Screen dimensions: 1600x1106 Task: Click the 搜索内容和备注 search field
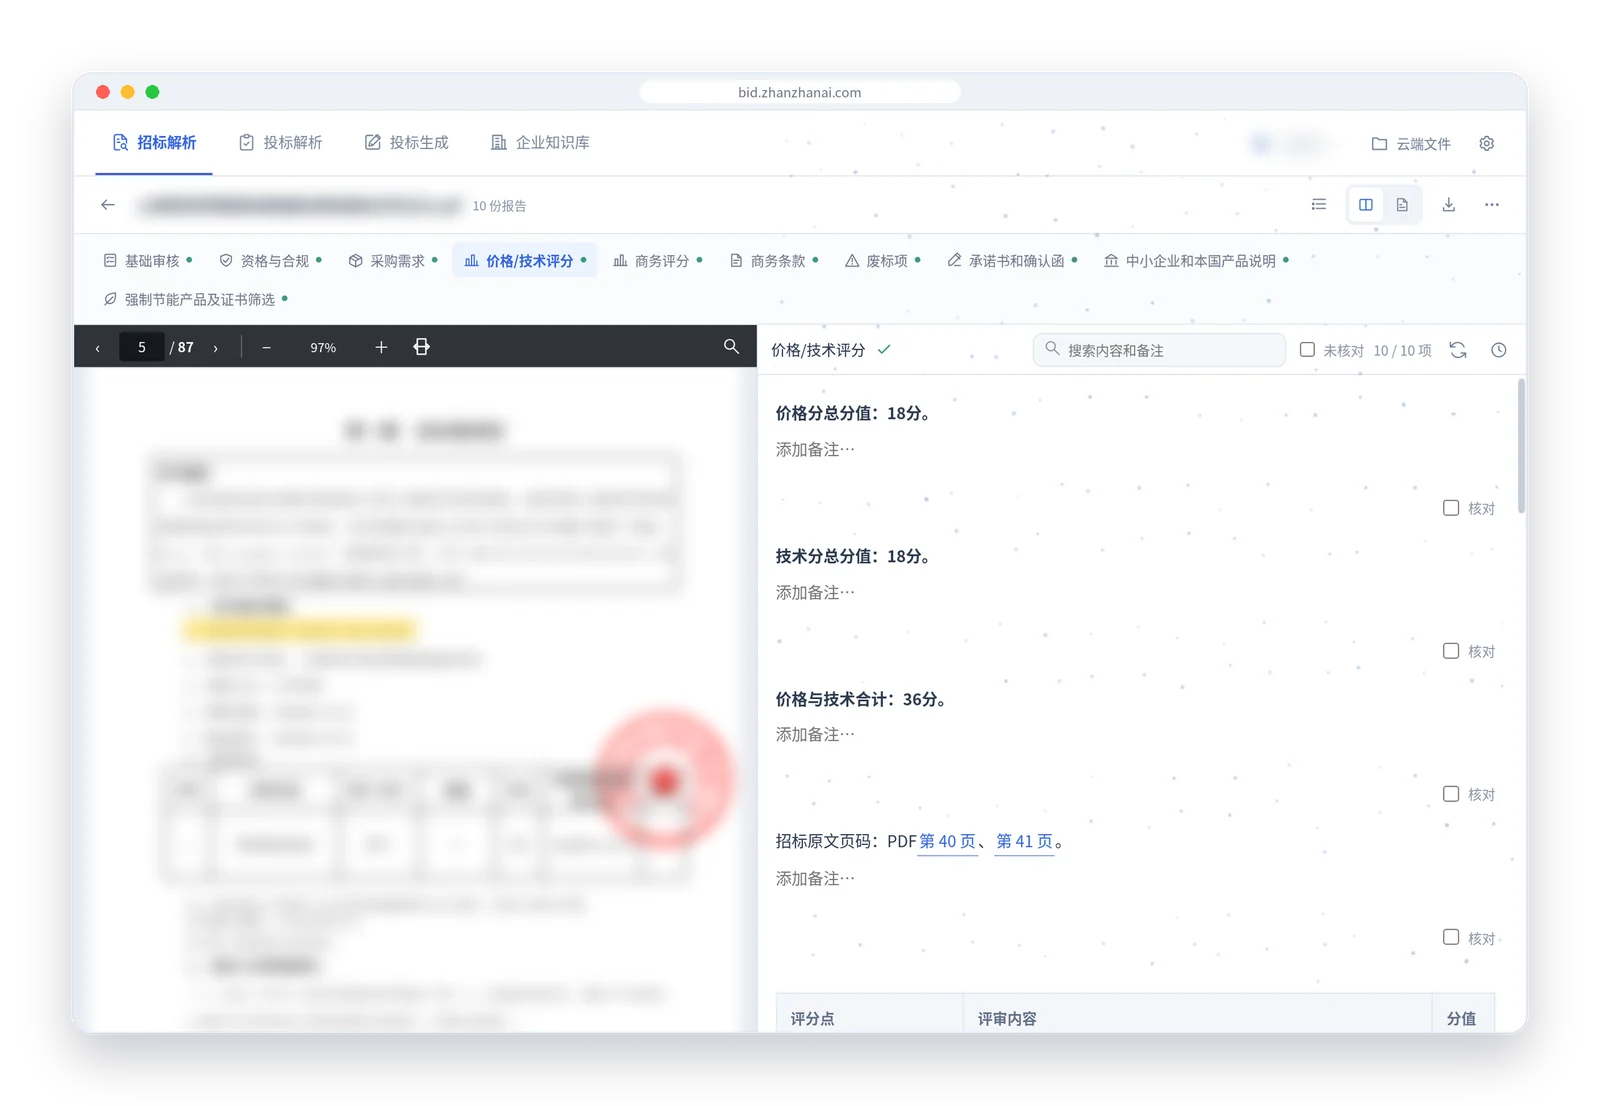click(1159, 350)
